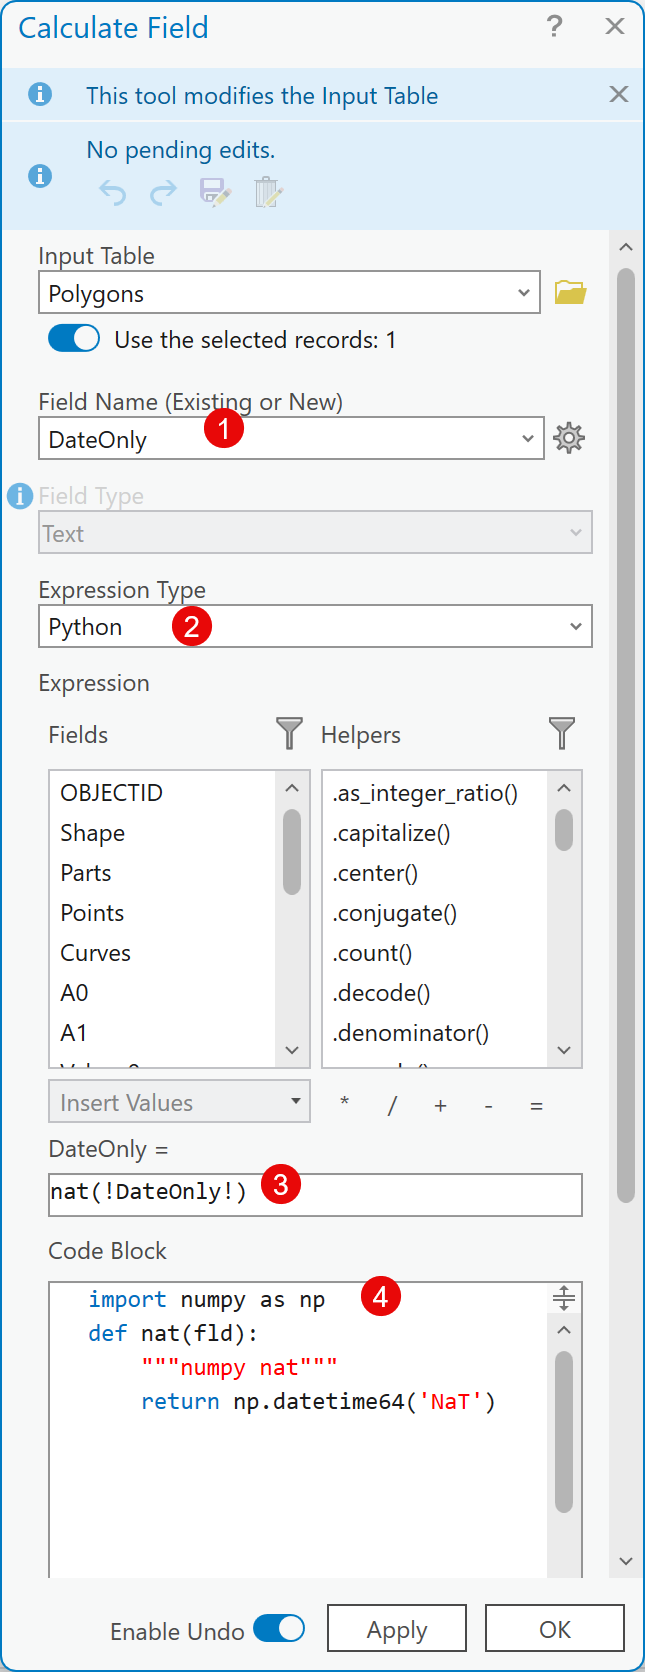Browse for input table with folder icon
The height and width of the screenshot is (1672, 645).
pos(570,293)
